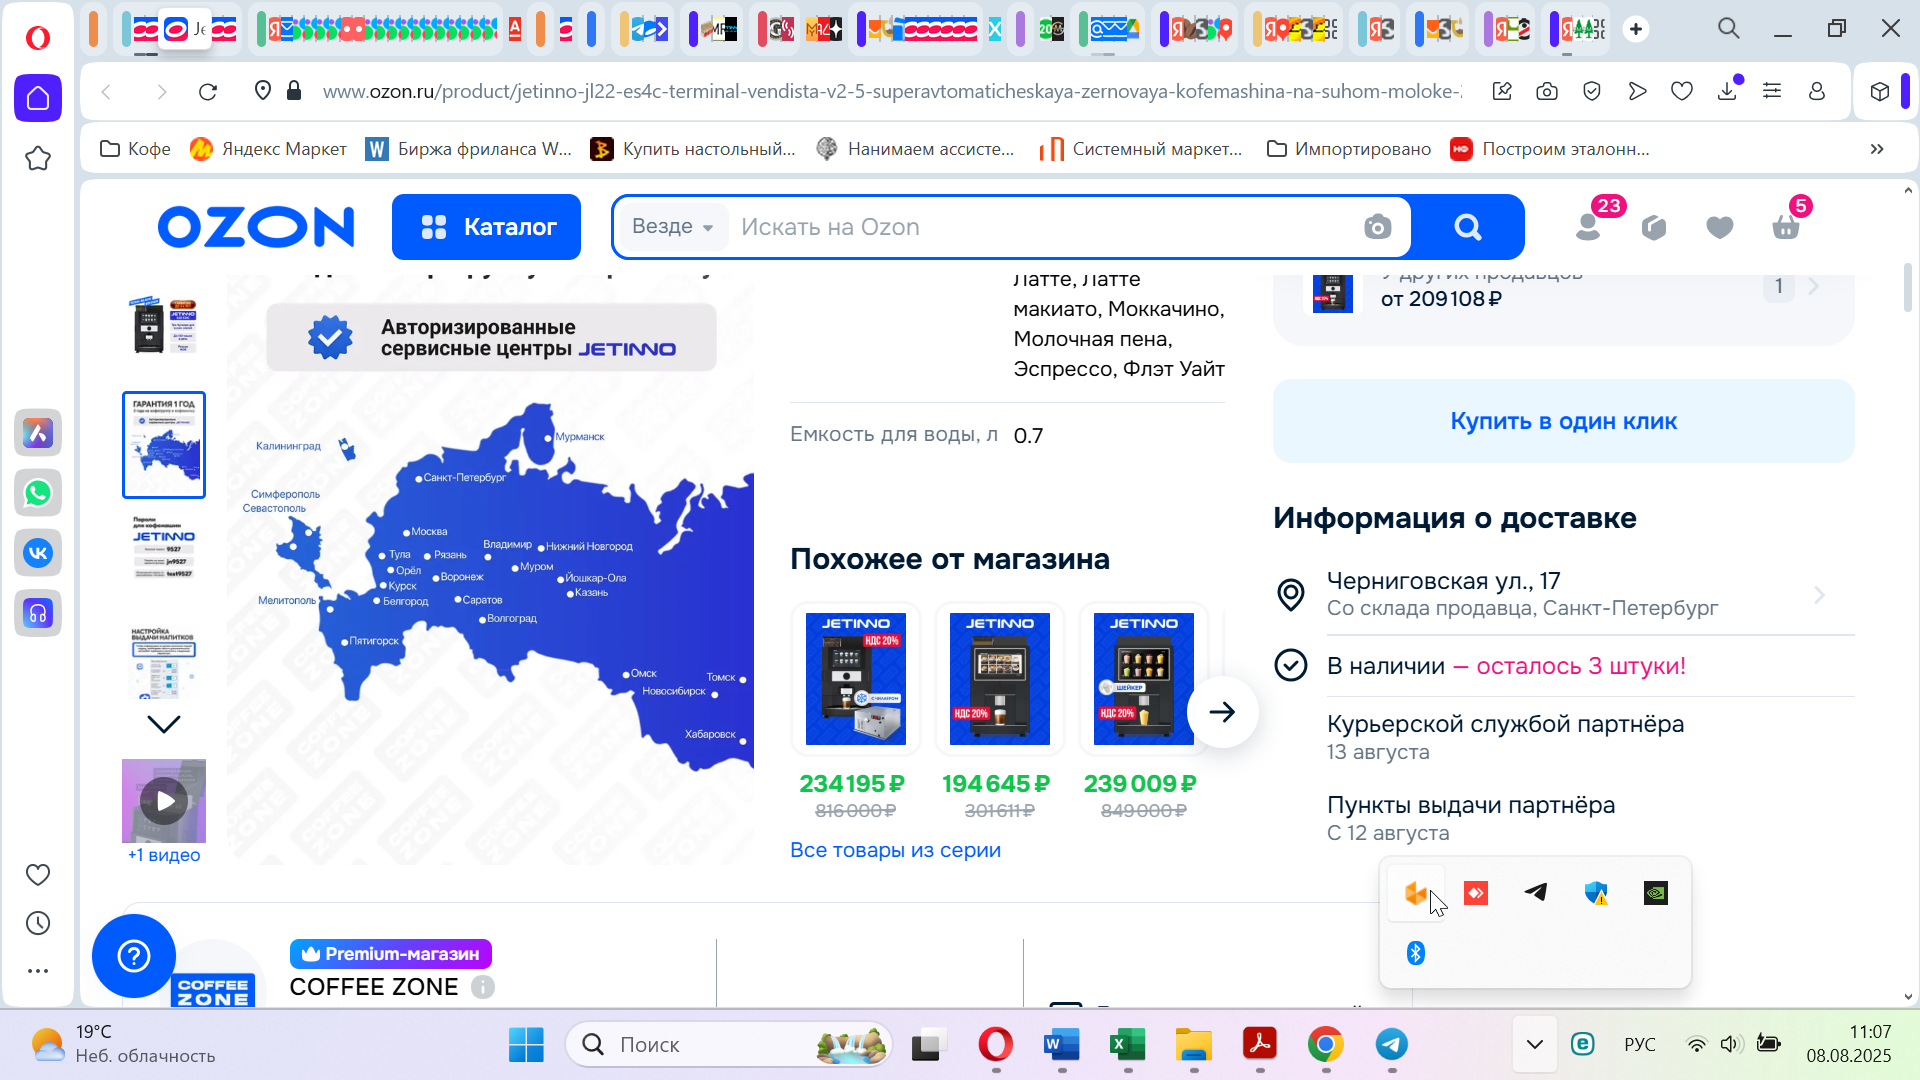Open Системный маркет bookmark
The height and width of the screenshot is (1080, 1920).
1141,149
